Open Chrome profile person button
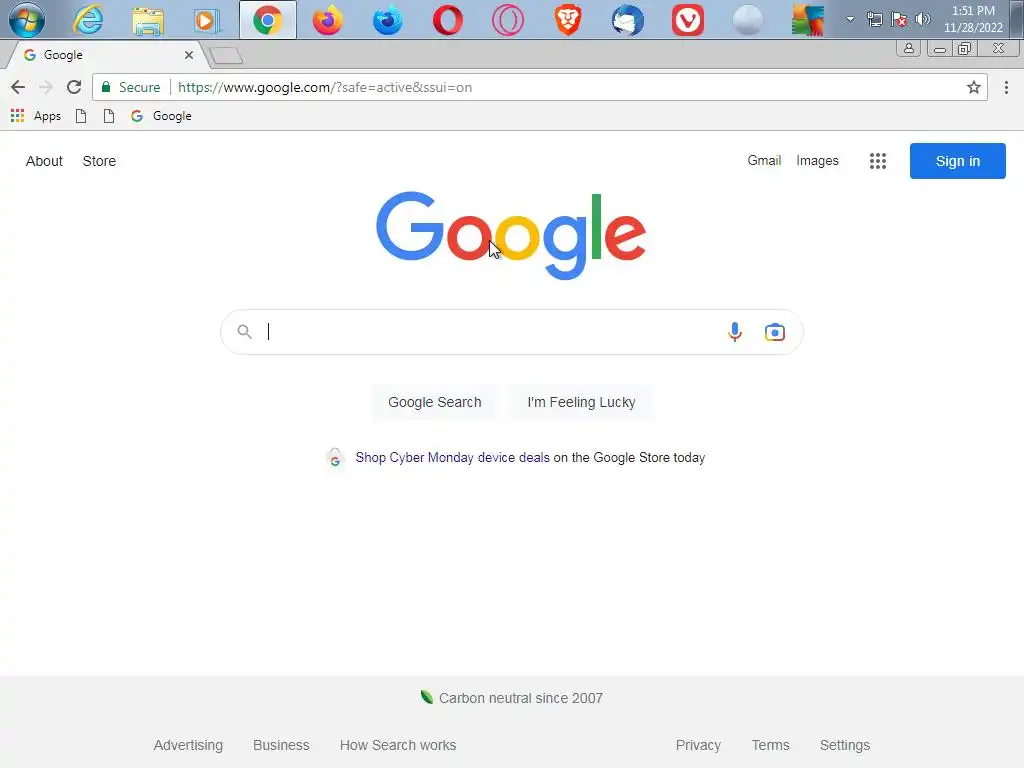The width and height of the screenshot is (1024, 768). 908,48
